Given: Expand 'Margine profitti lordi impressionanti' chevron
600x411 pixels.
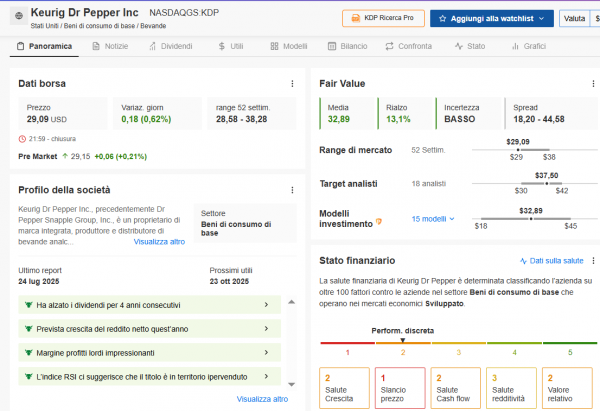Looking at the screenshot, I should (x=266, y=352).
